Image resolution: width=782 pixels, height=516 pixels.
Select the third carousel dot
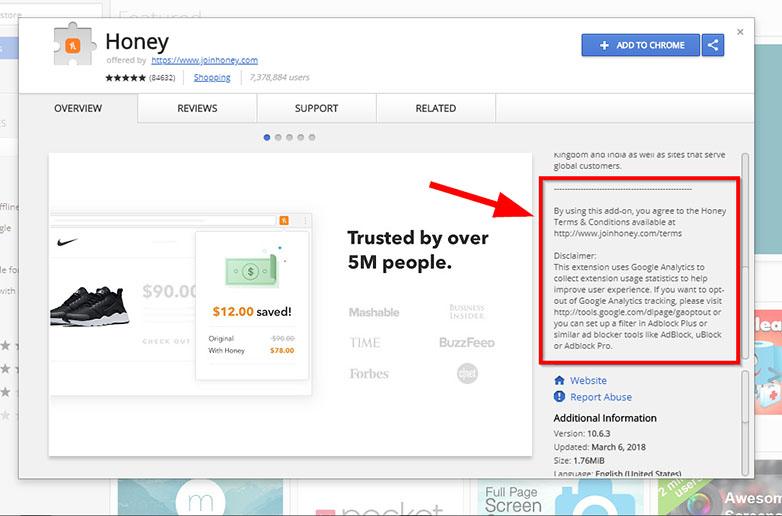coord(289,138)
